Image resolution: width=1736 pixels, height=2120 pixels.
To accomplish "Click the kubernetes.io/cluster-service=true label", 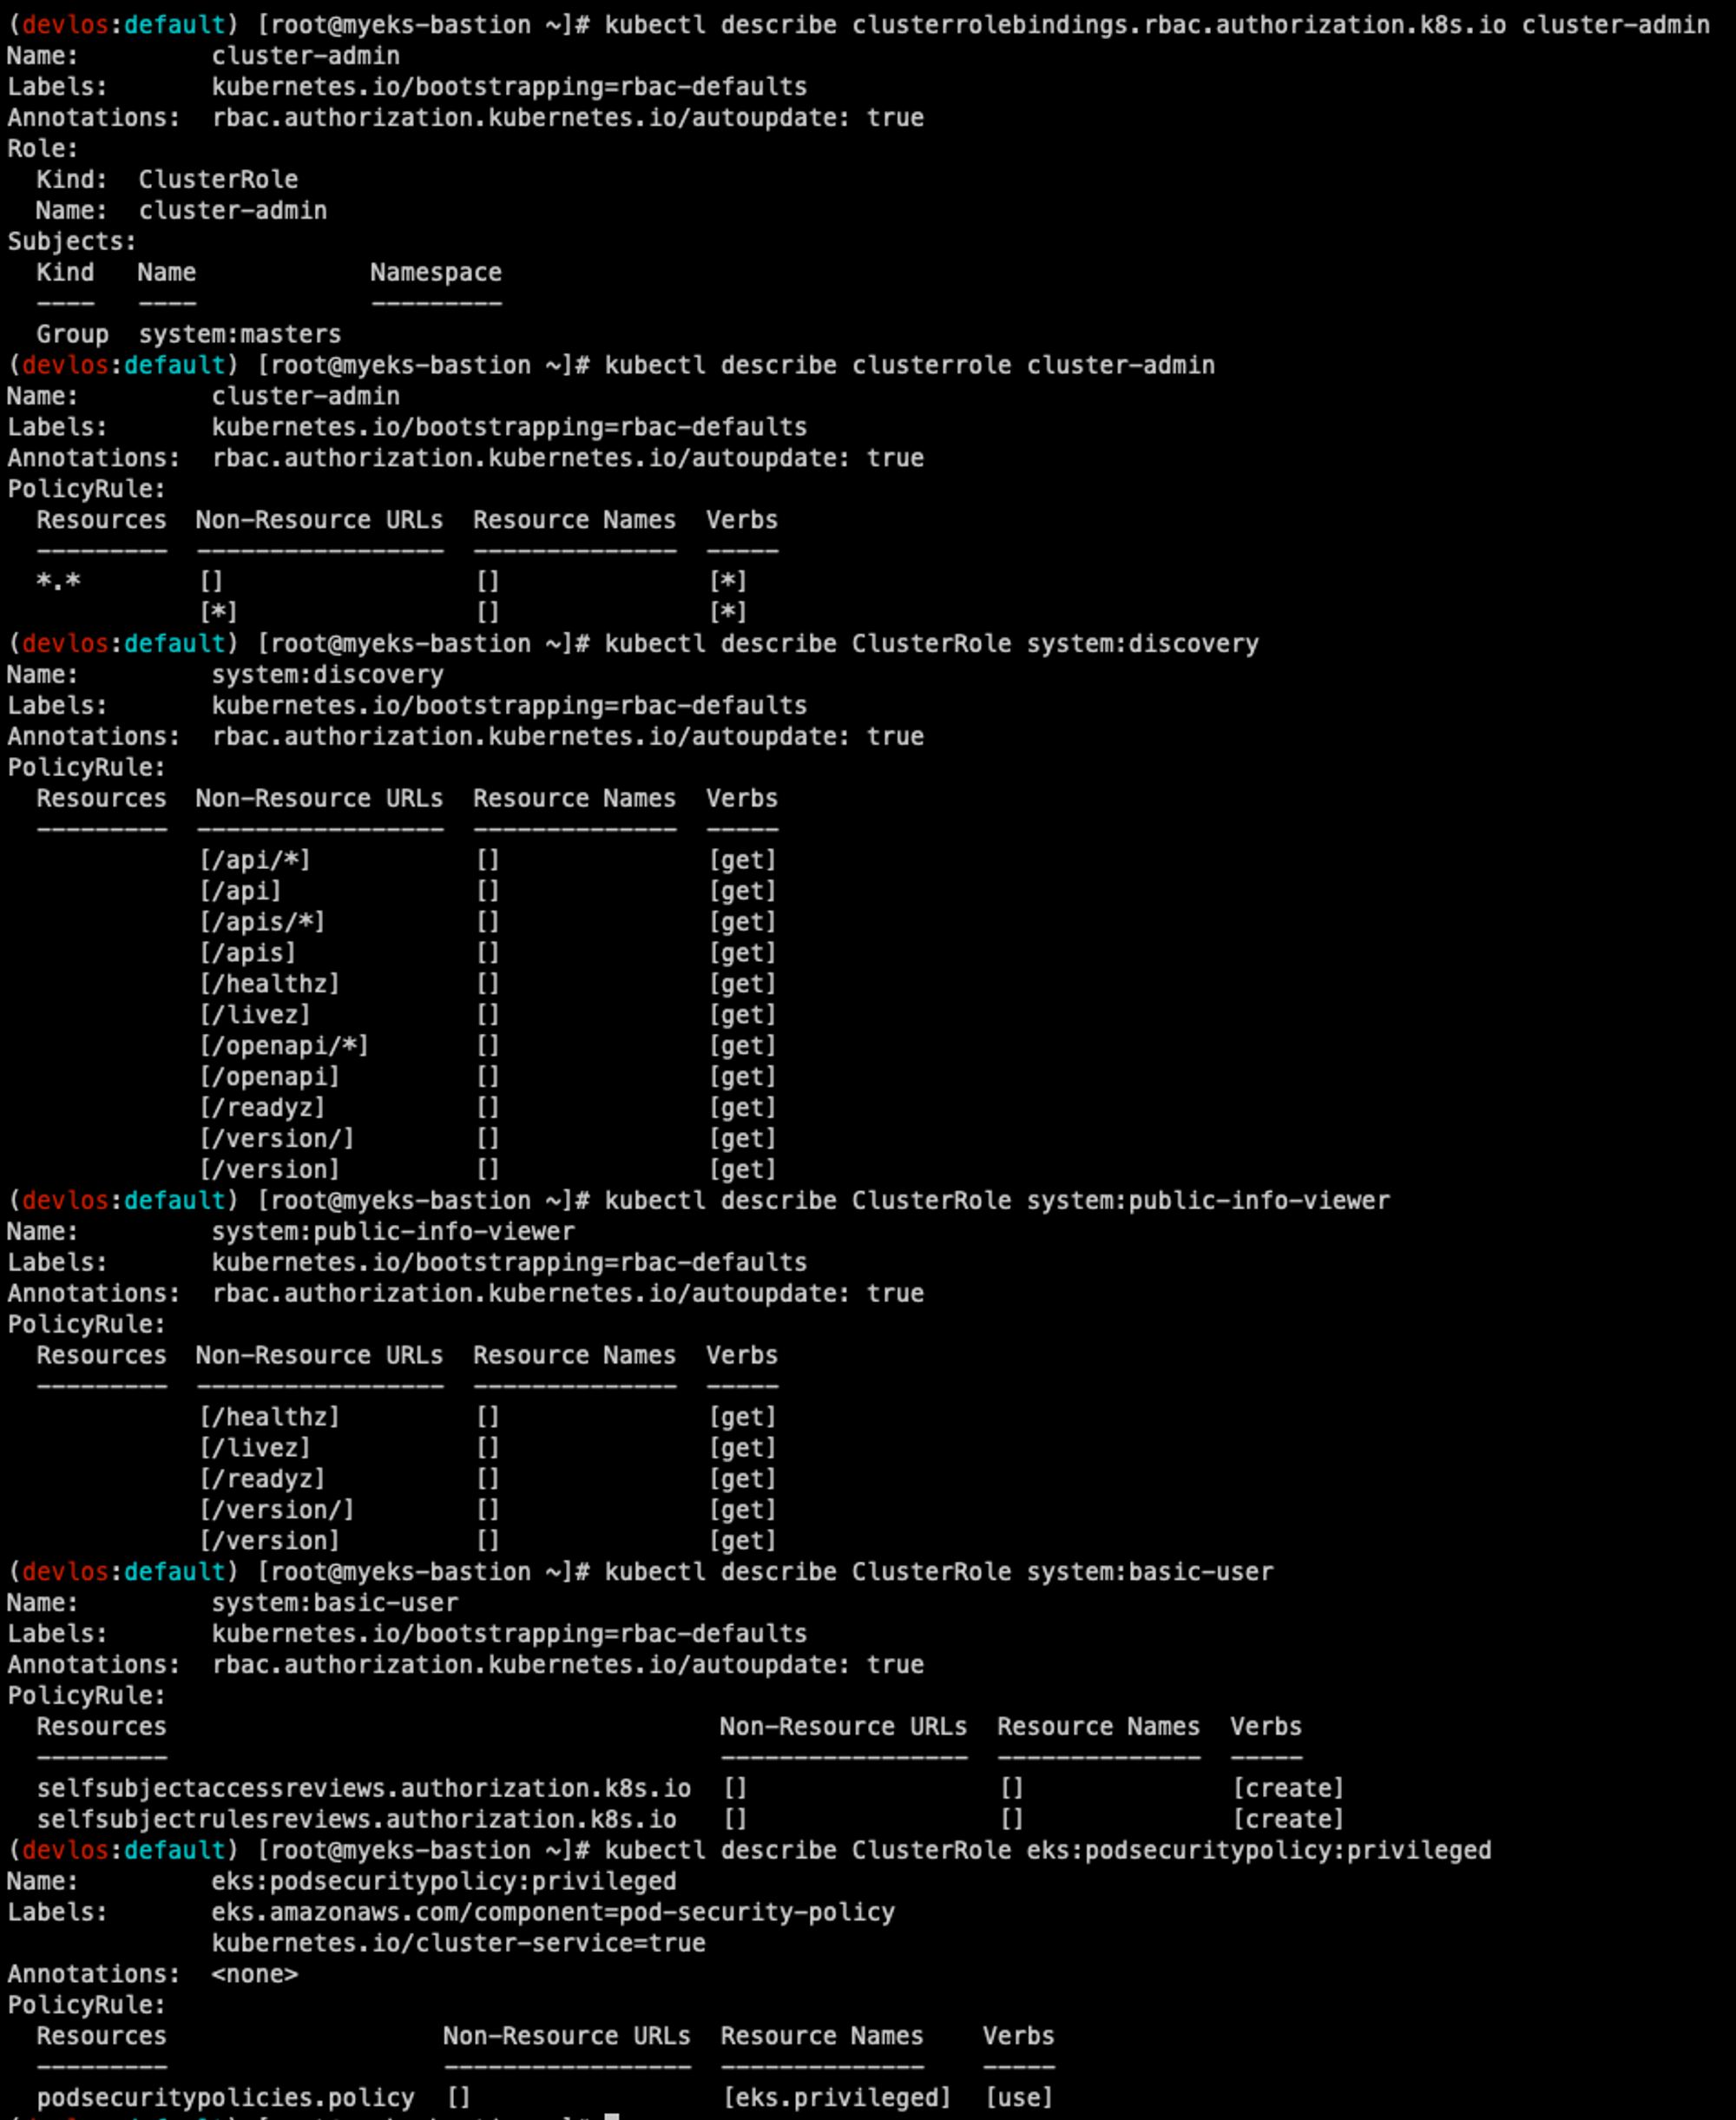I will pos(458,1943).
